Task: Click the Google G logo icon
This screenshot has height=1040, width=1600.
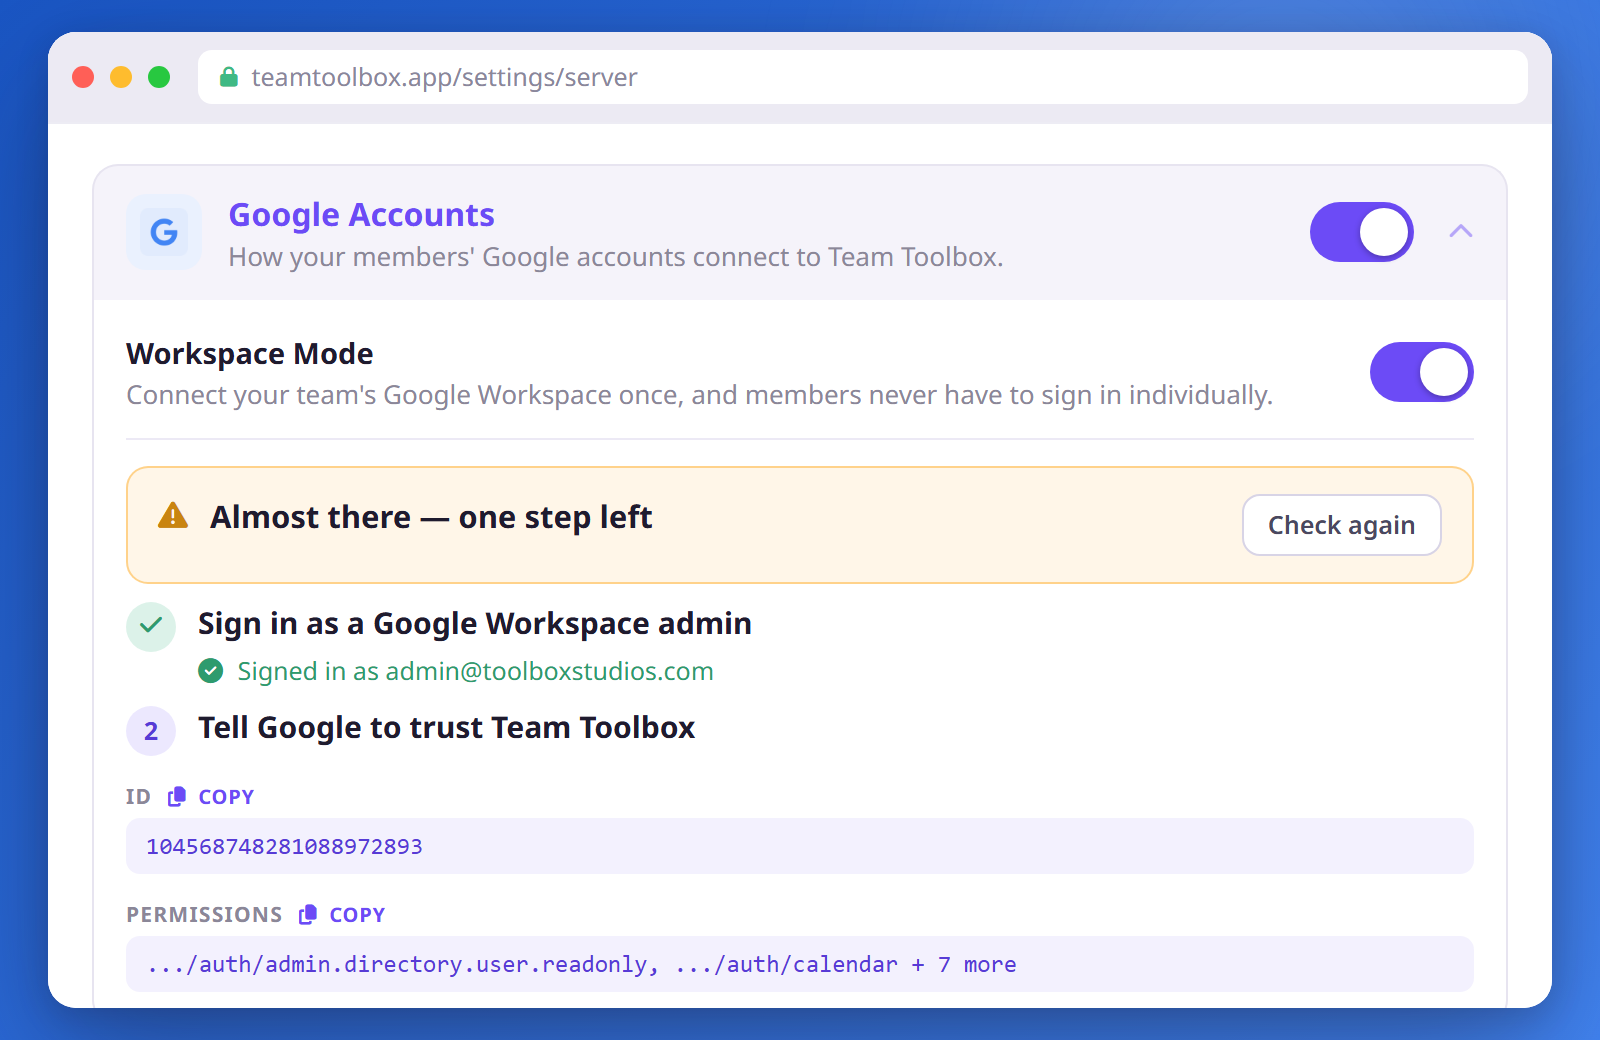Action: point(164,232)
